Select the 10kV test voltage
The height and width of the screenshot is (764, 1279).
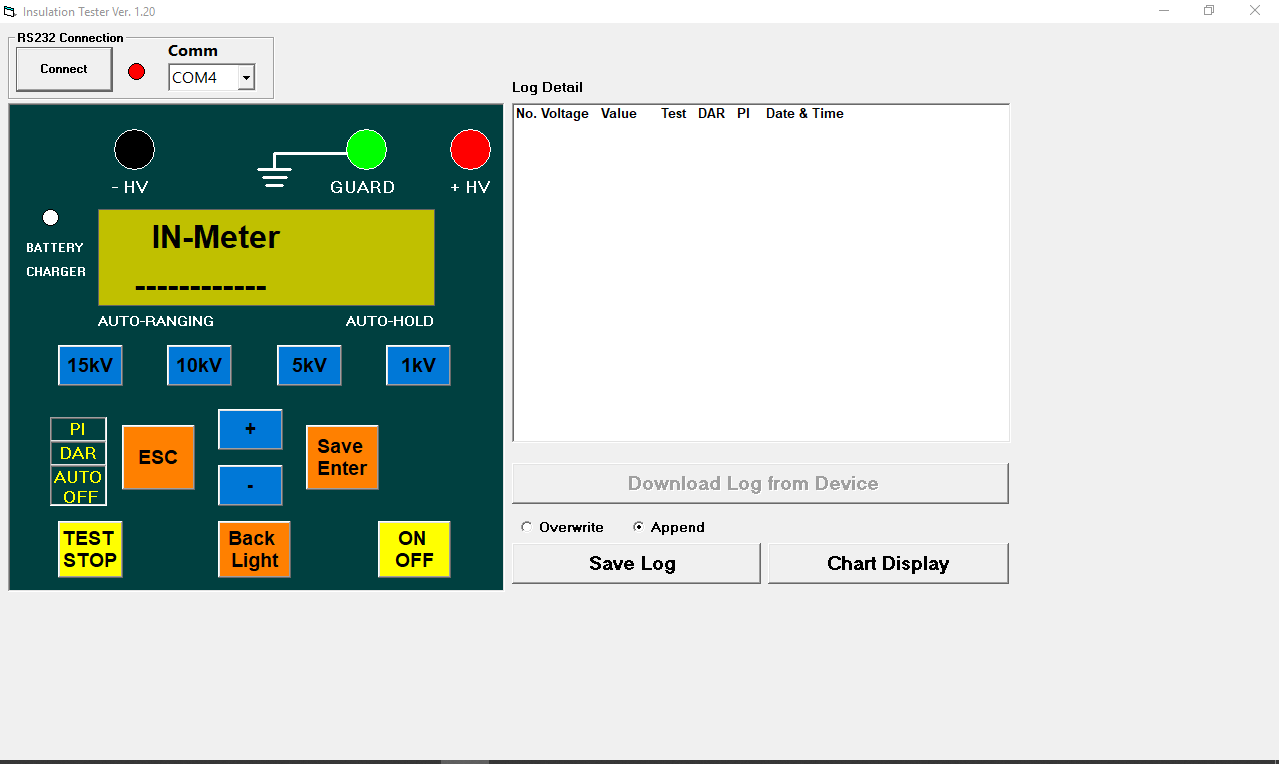pos(199,365)
